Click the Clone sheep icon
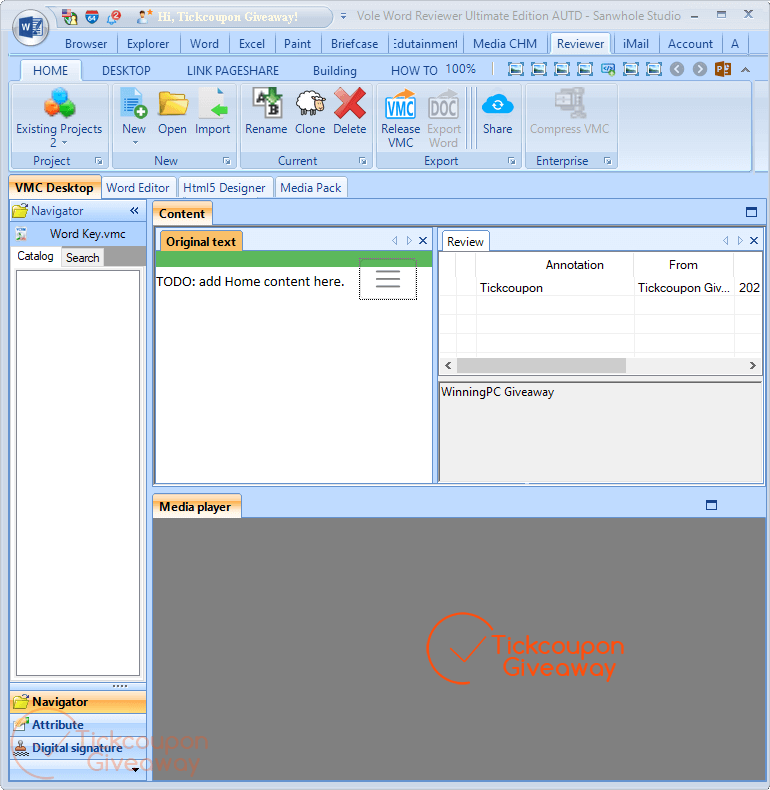The width and height of the screenshot is (770, 790). (310, 103)
